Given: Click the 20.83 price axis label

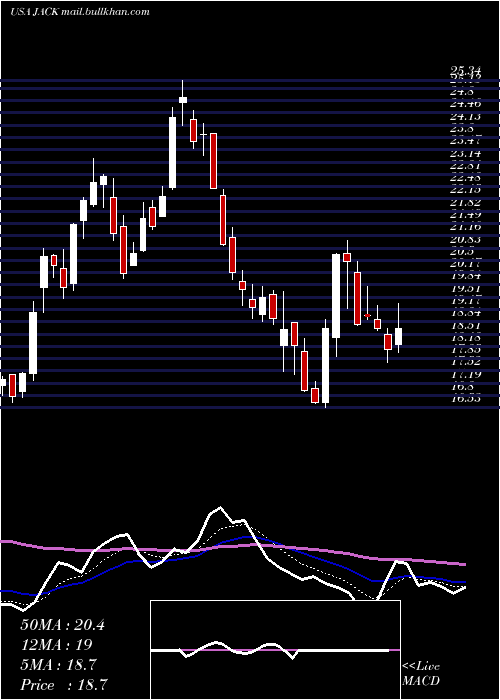Looking at the screenshot, I should coord(465,240).
